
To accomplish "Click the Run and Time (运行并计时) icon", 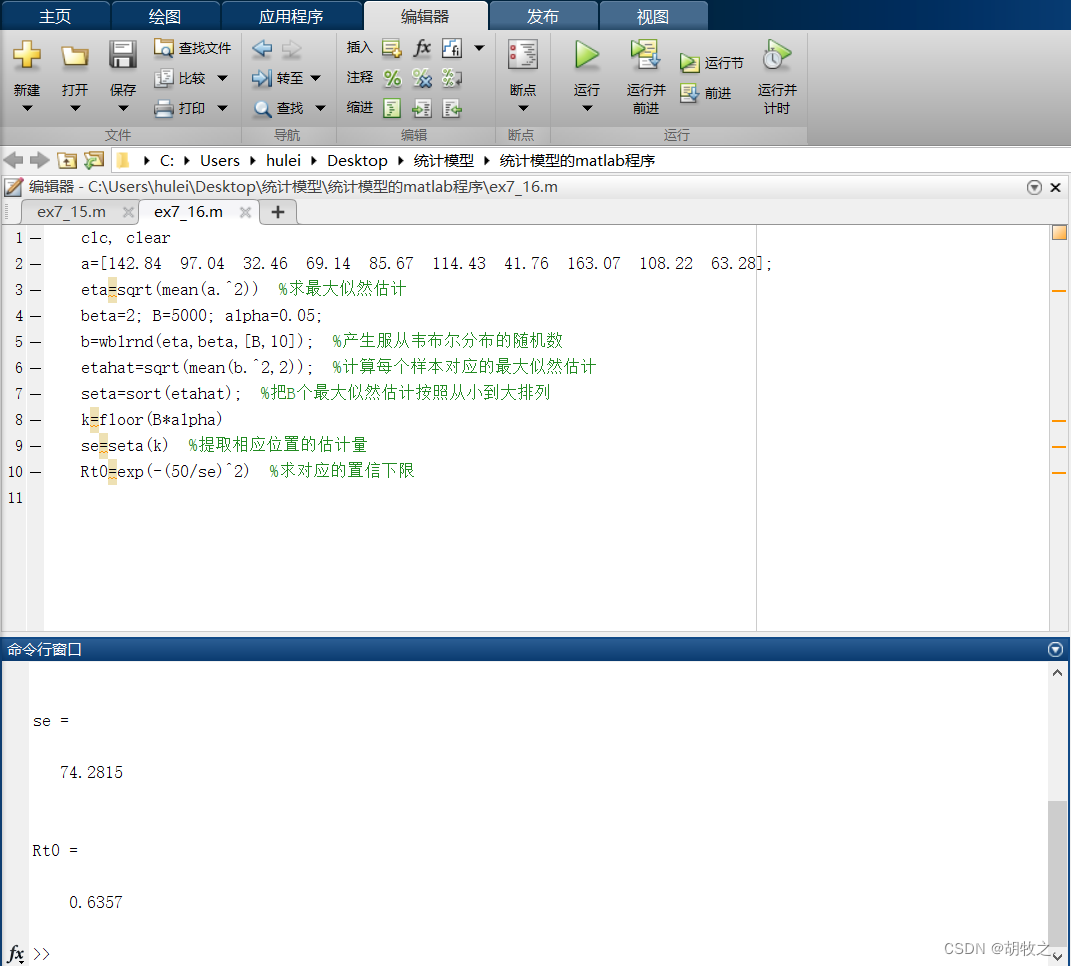I will point(777,55).
